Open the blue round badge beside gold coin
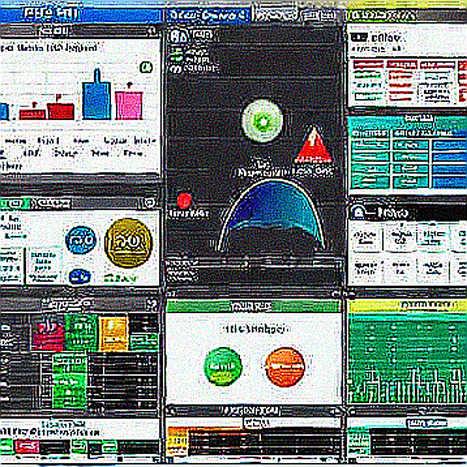Image resolution: width=467 pixels, height=467 pixels. (81, 240)
